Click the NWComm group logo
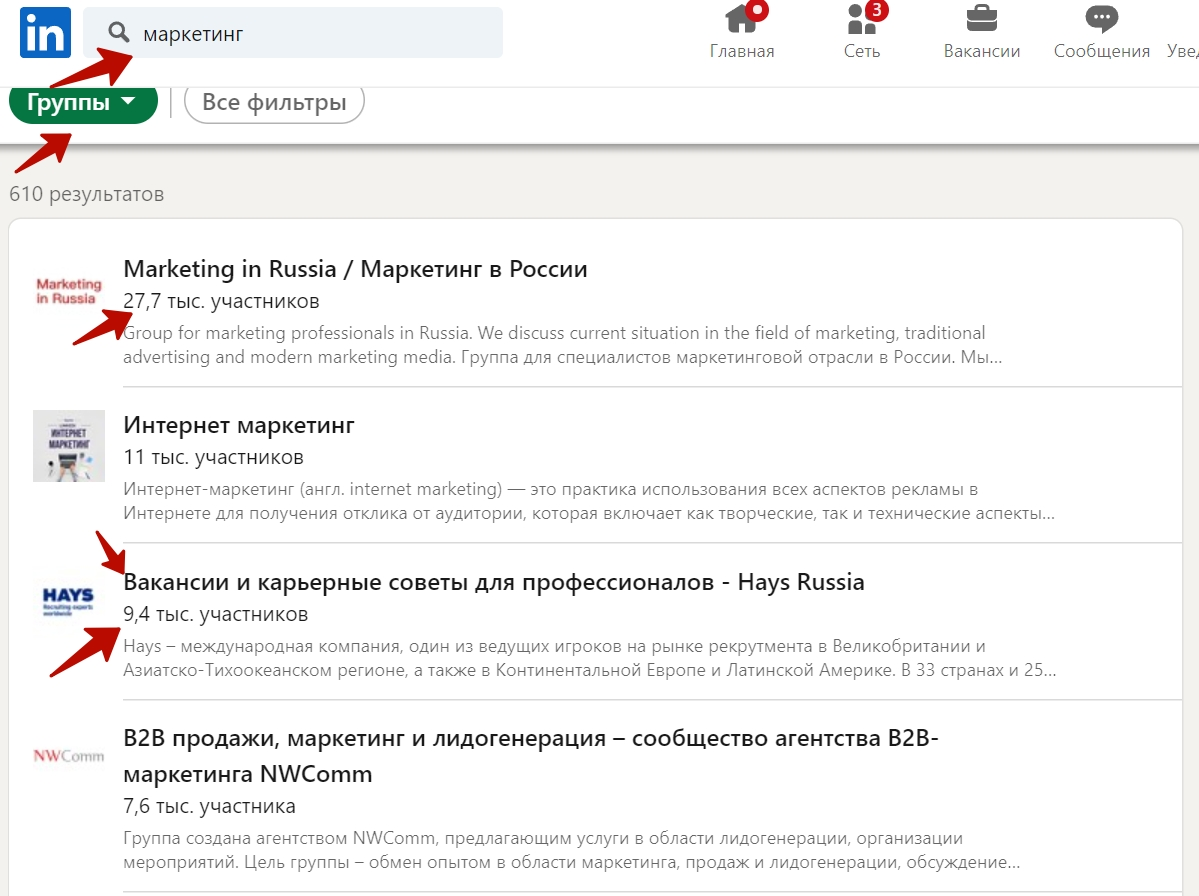The image size is (1199, 896). pyautogui.click(x=69, y=756)
